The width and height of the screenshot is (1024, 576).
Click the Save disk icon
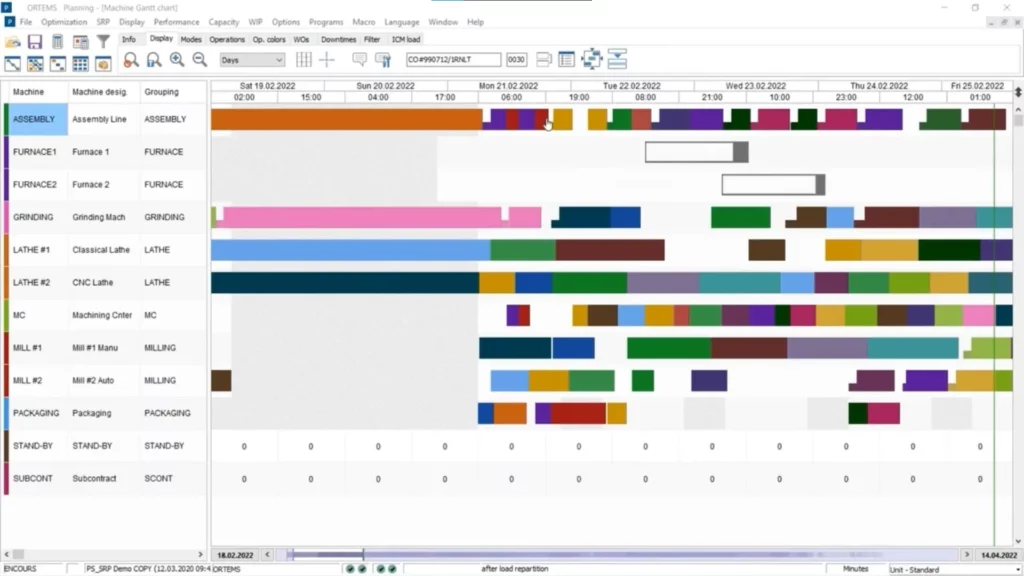[35, 42]
